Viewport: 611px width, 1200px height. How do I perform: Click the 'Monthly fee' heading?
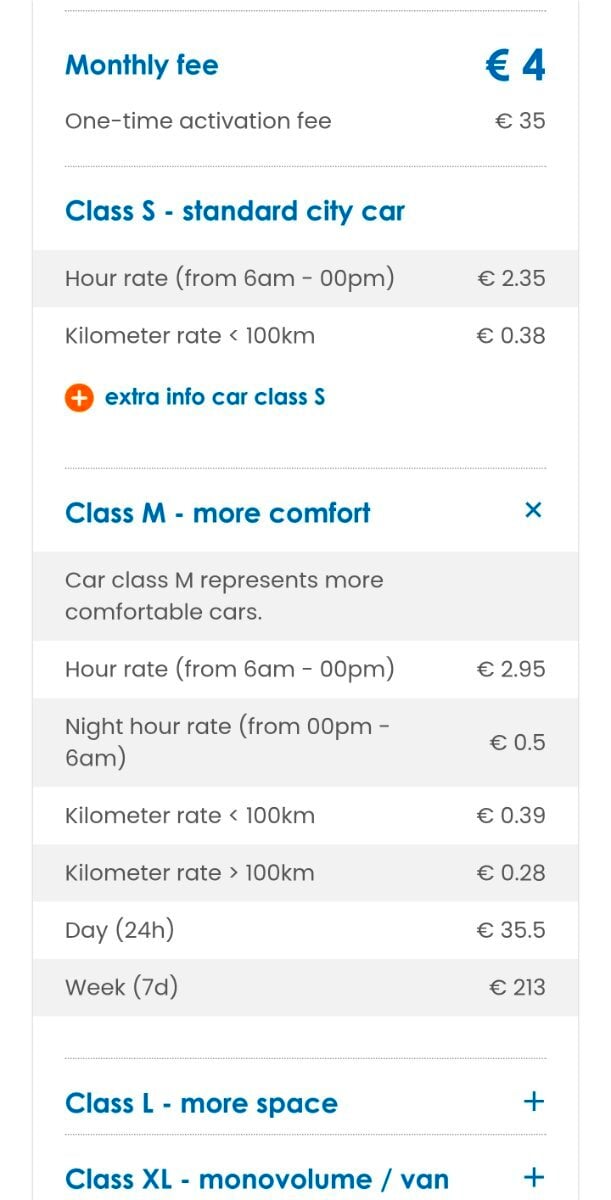click(141, 65)
